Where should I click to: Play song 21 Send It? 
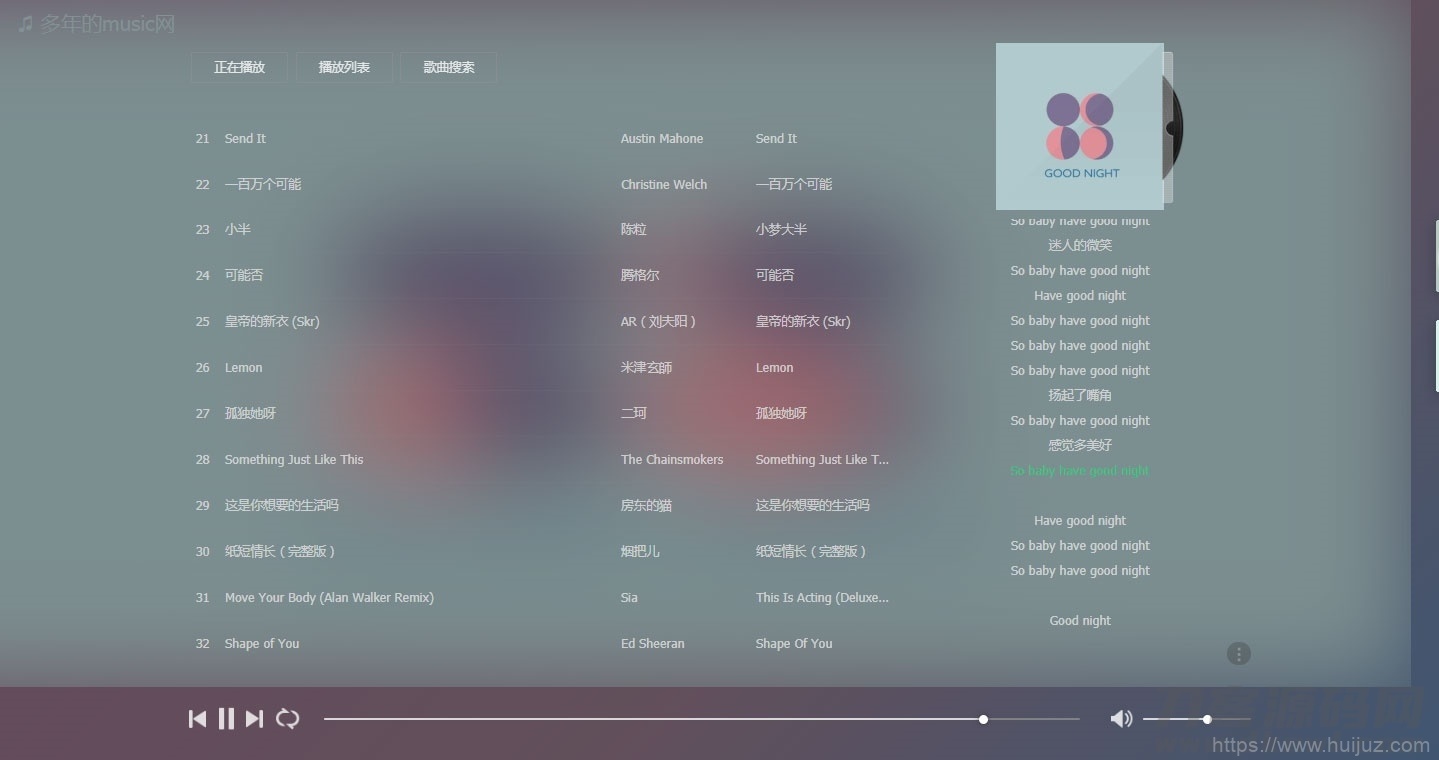coord(245,139)
